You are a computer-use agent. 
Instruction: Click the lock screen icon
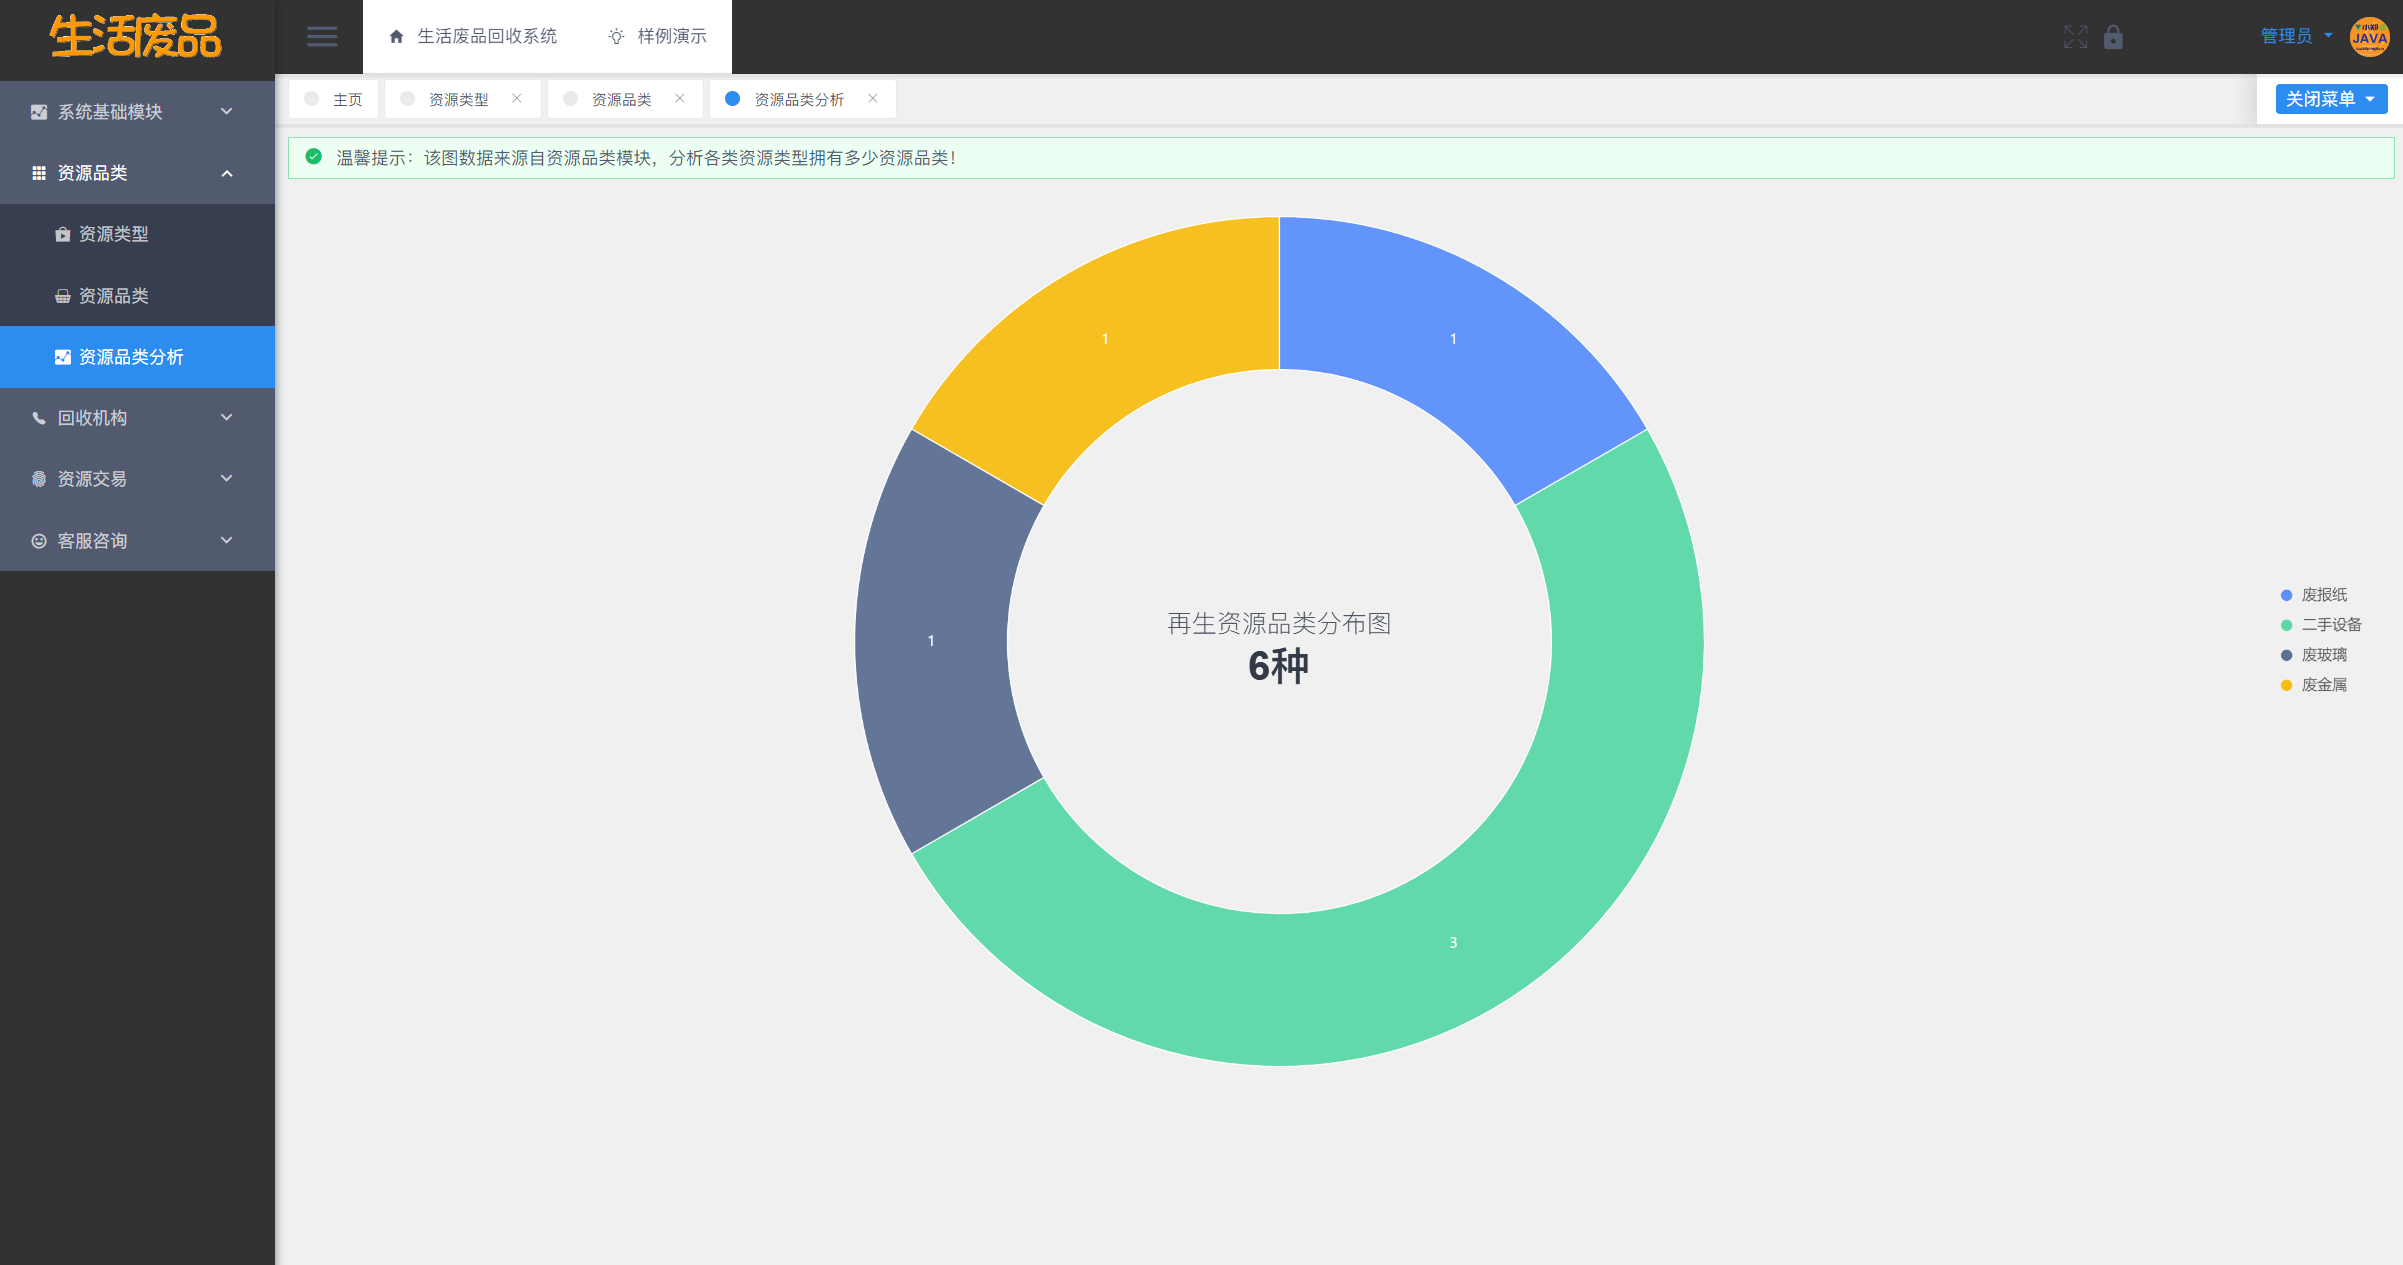click(2113, 37)
